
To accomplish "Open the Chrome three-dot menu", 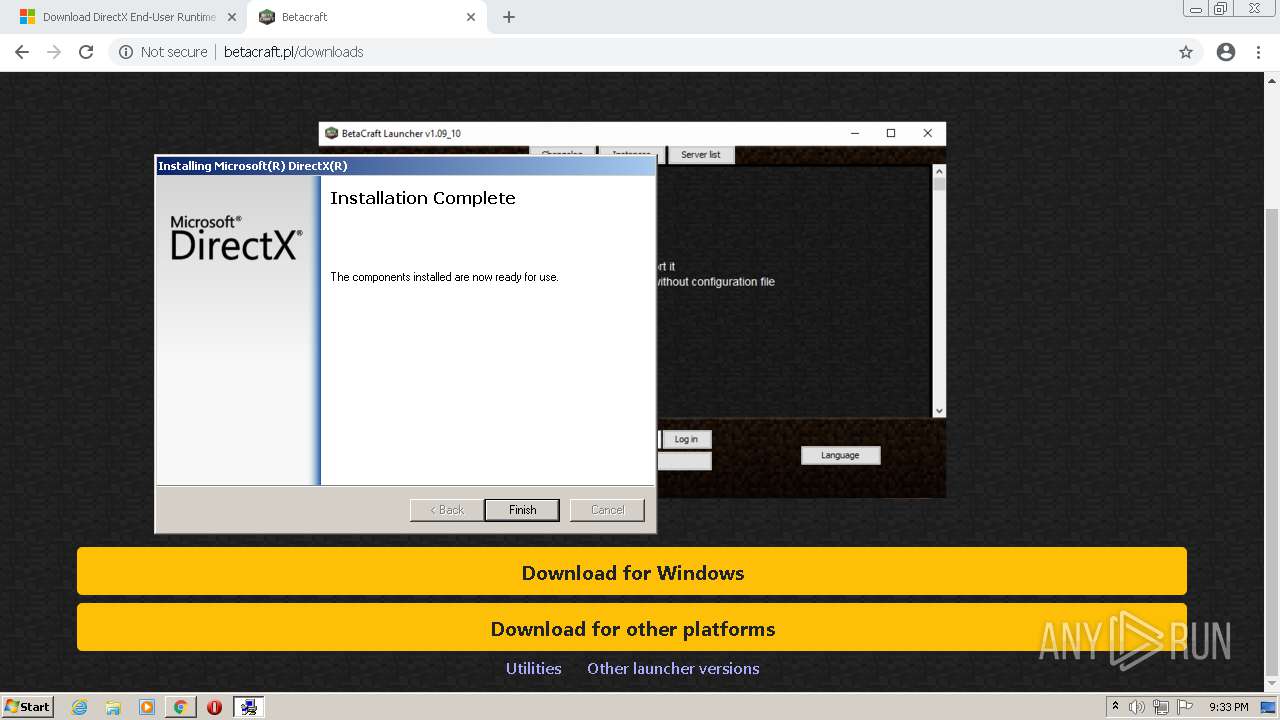I will pyautogui.click(x=1258, y=52).
